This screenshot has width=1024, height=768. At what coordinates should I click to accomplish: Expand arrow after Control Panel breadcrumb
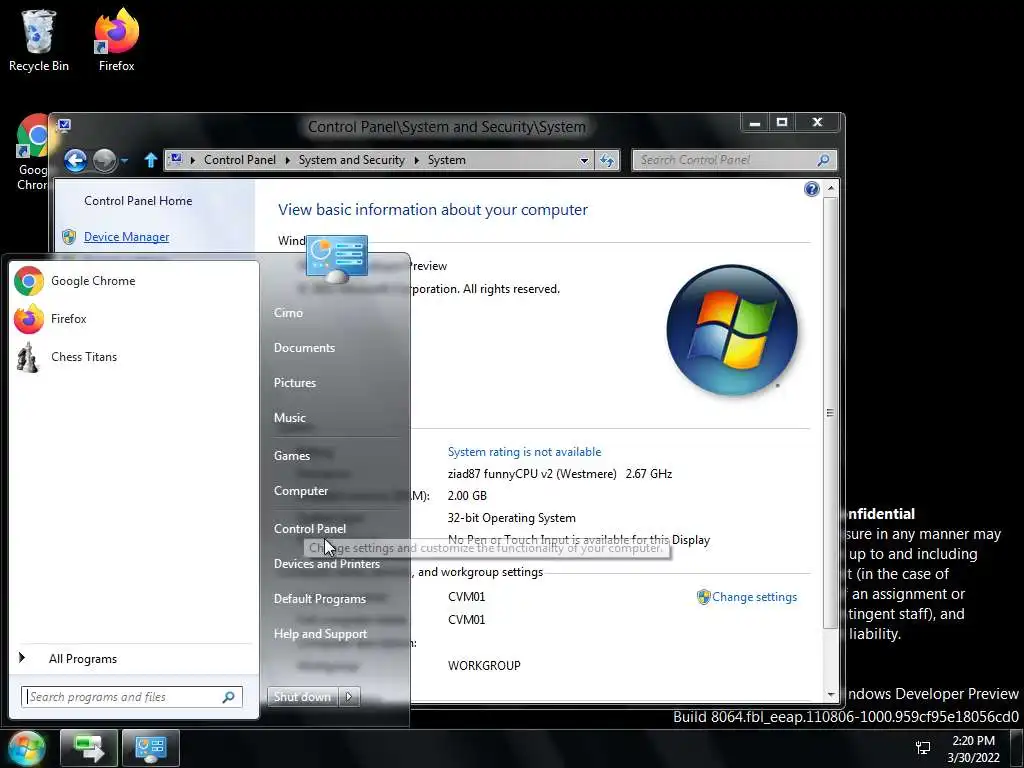click(287, 160)
